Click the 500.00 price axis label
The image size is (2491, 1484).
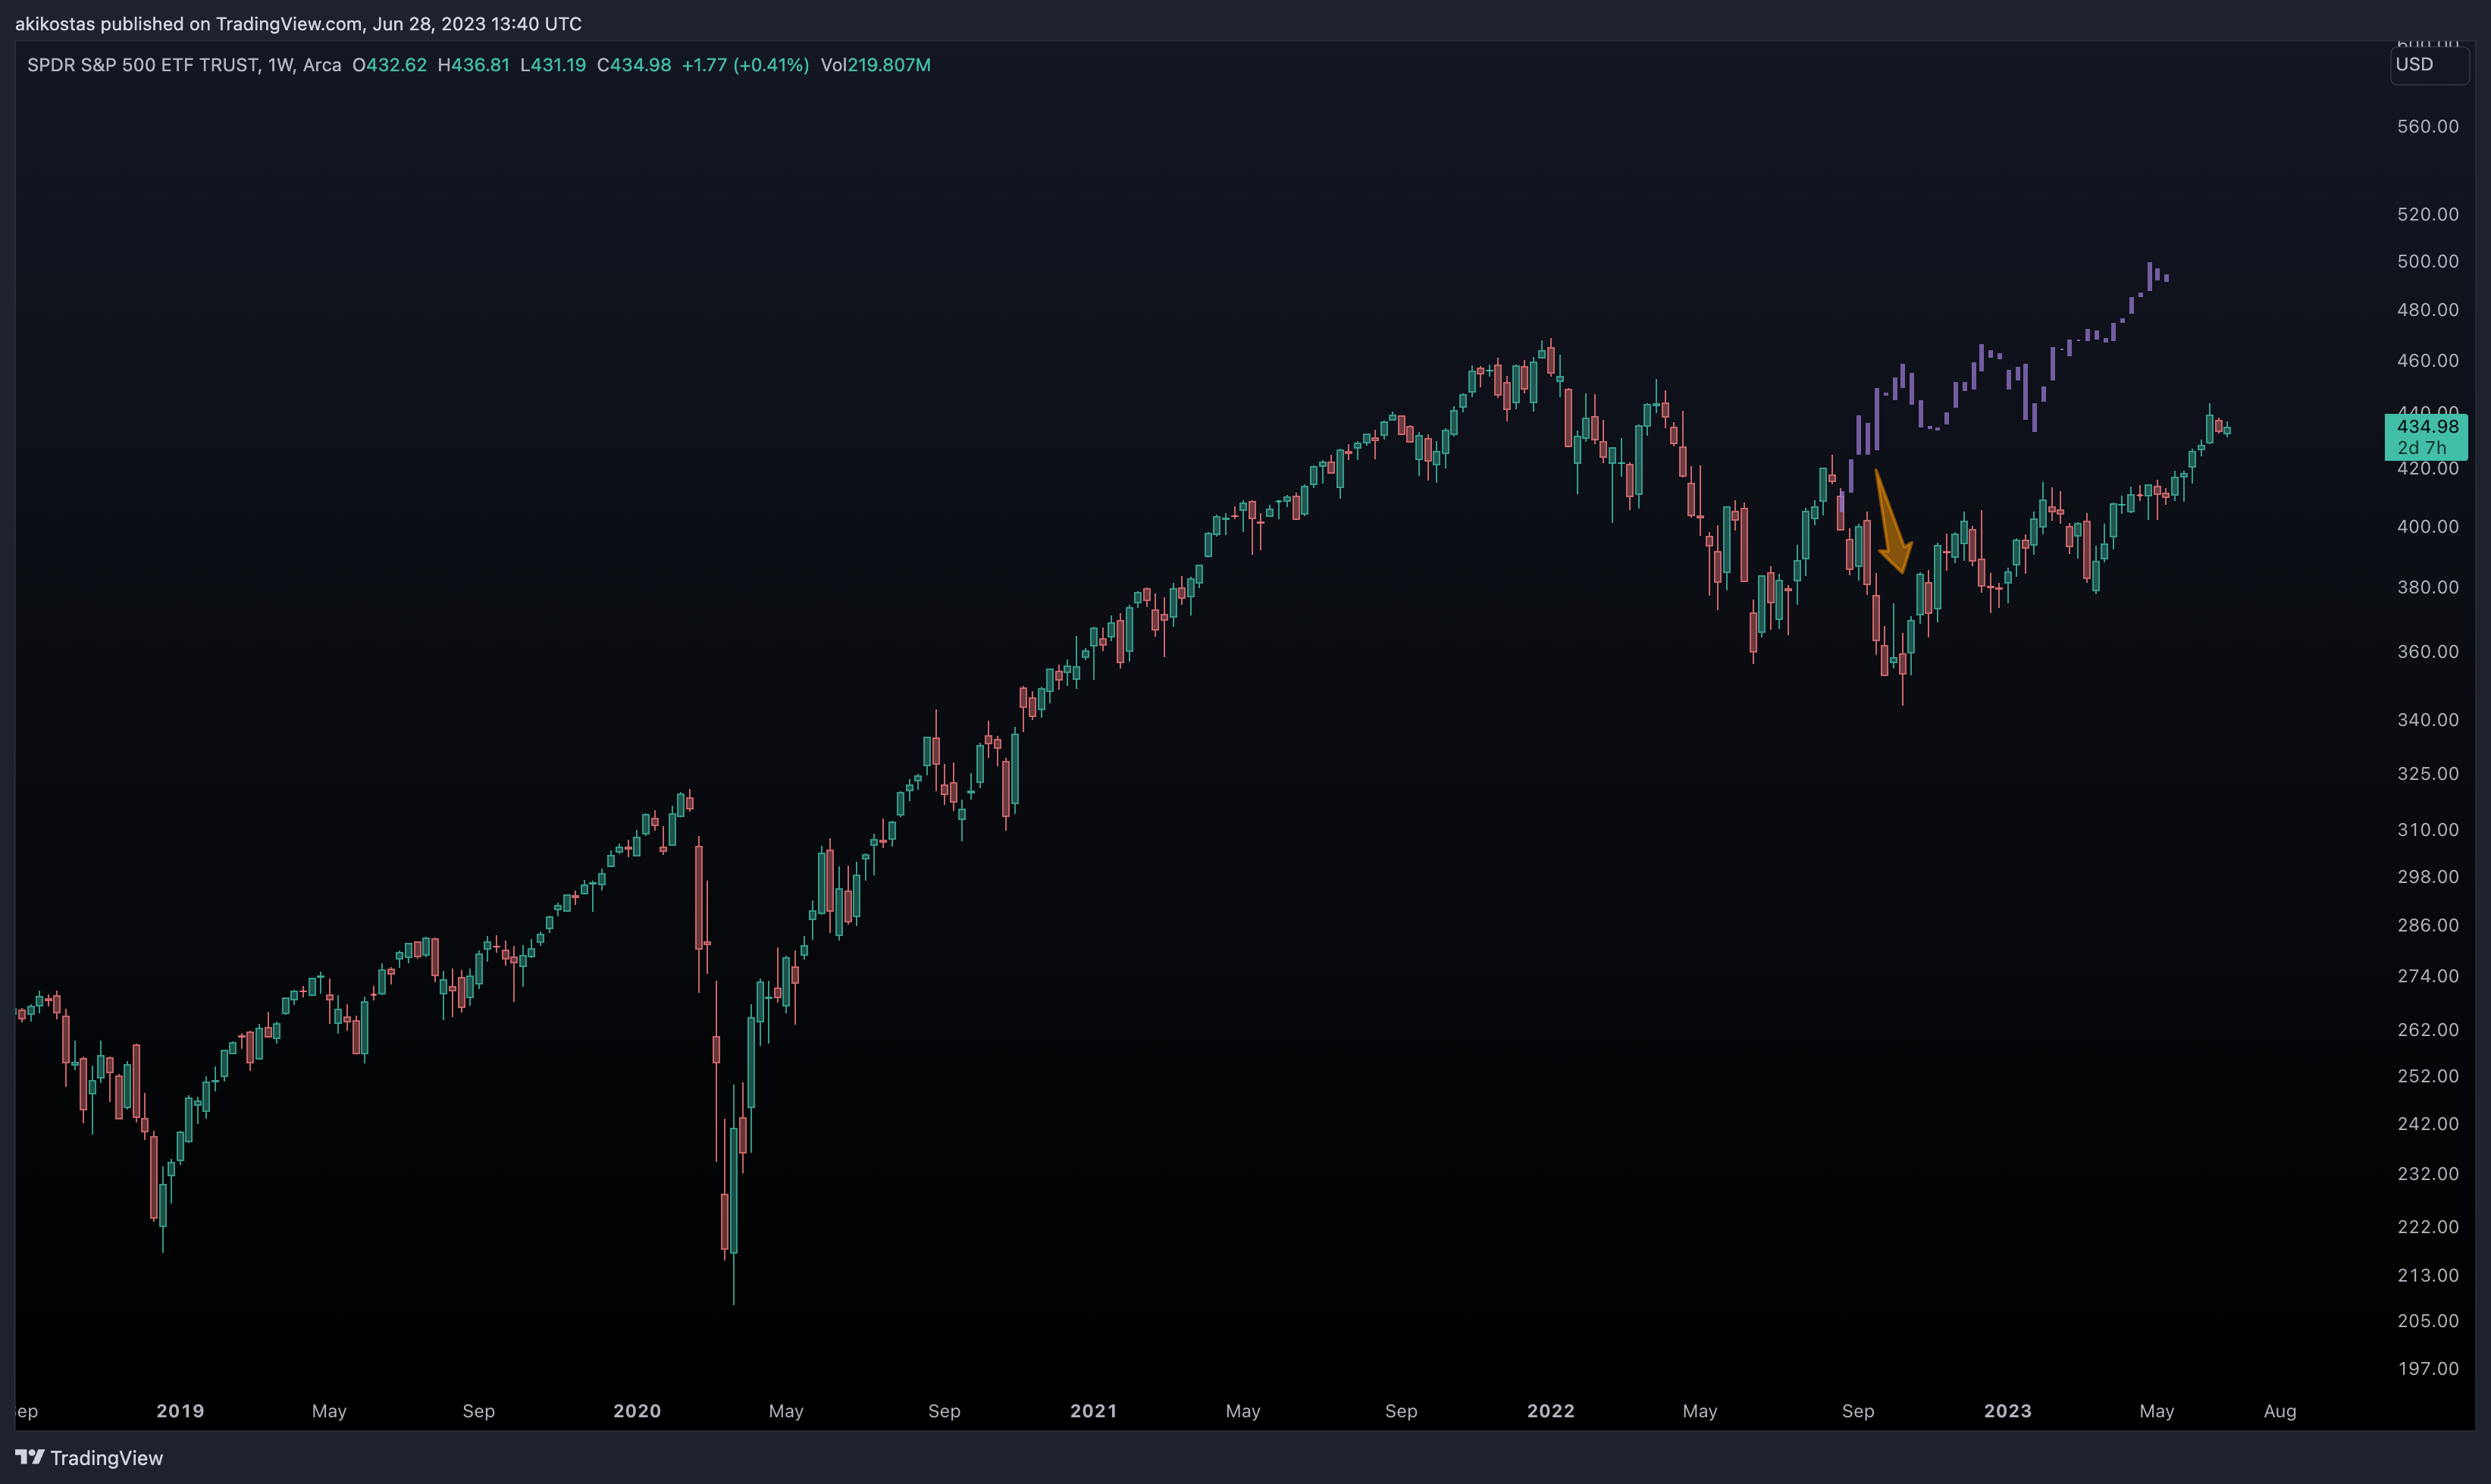2427,261
